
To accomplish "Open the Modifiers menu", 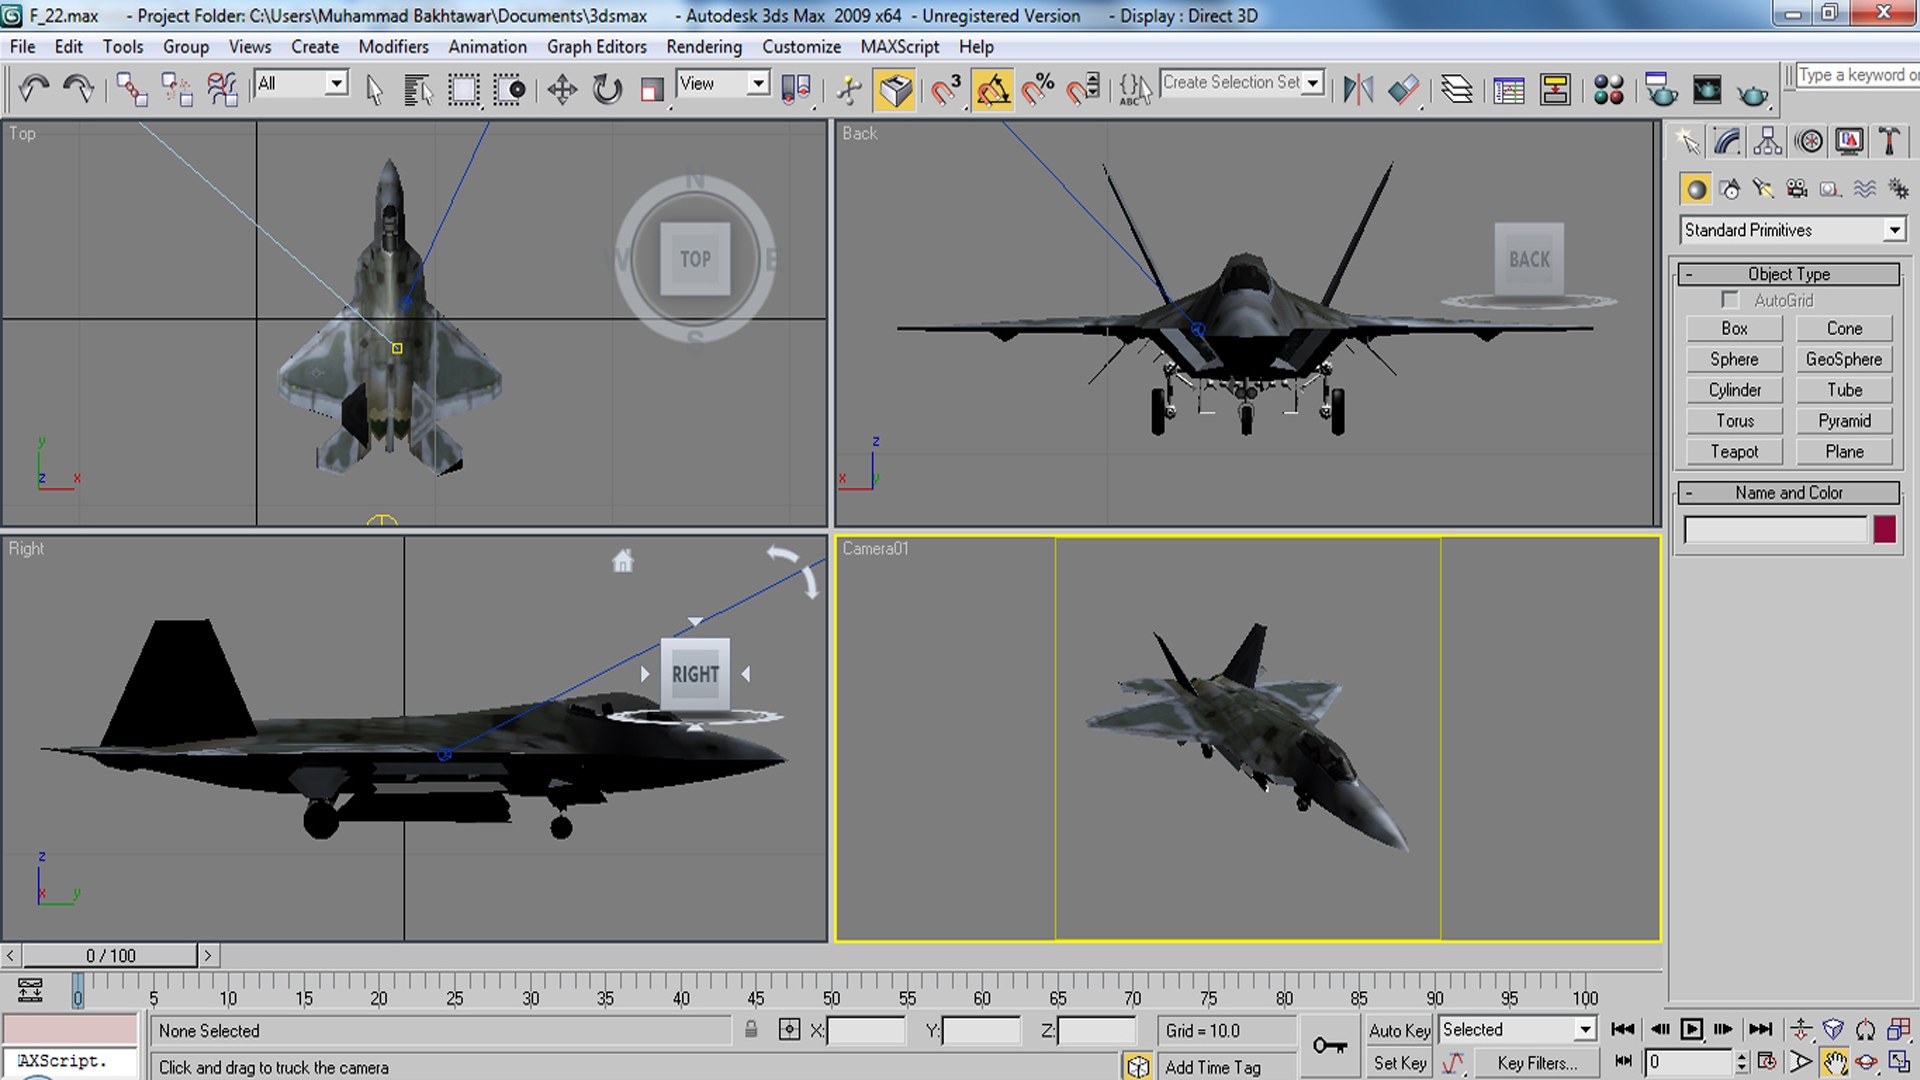I will point(393,47).
